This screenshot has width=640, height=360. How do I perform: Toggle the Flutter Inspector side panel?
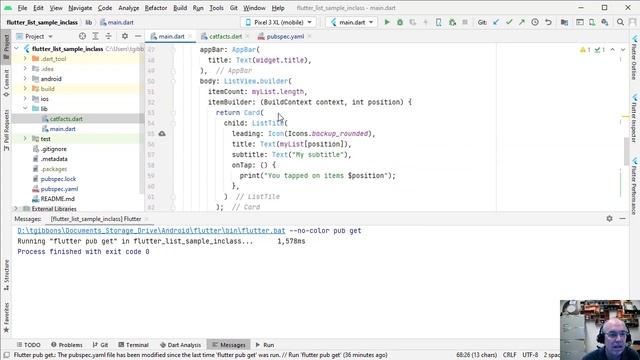click(x=634, y=118)
